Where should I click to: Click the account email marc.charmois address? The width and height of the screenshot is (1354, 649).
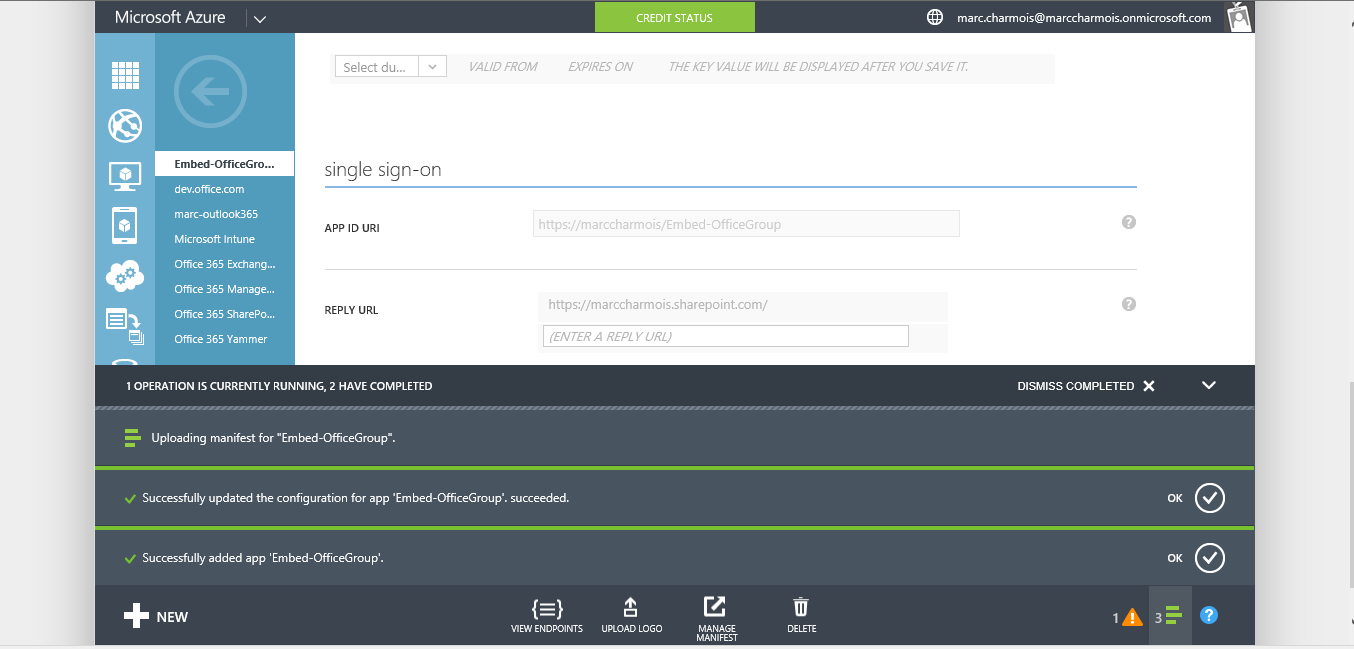(x=1083, y=18)
